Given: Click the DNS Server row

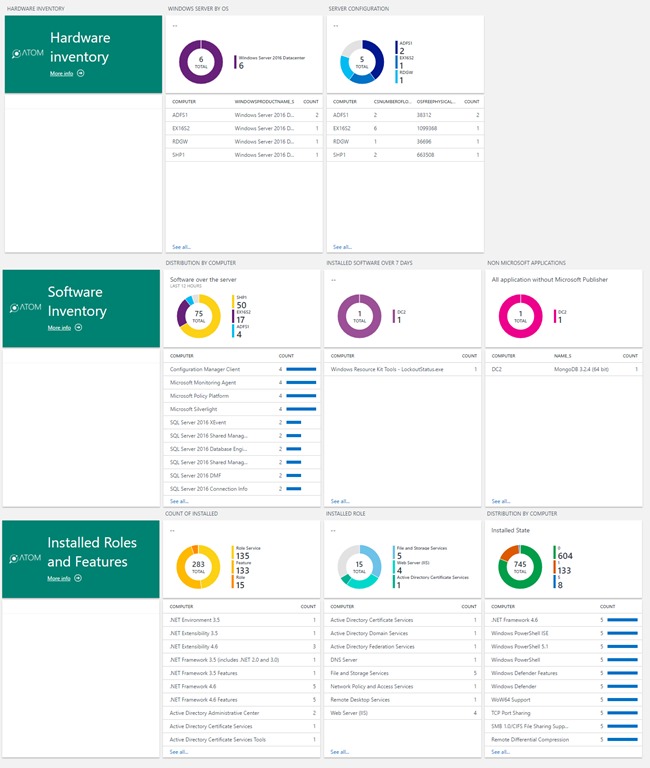Looking at the screenshot, I should point(403,660).
